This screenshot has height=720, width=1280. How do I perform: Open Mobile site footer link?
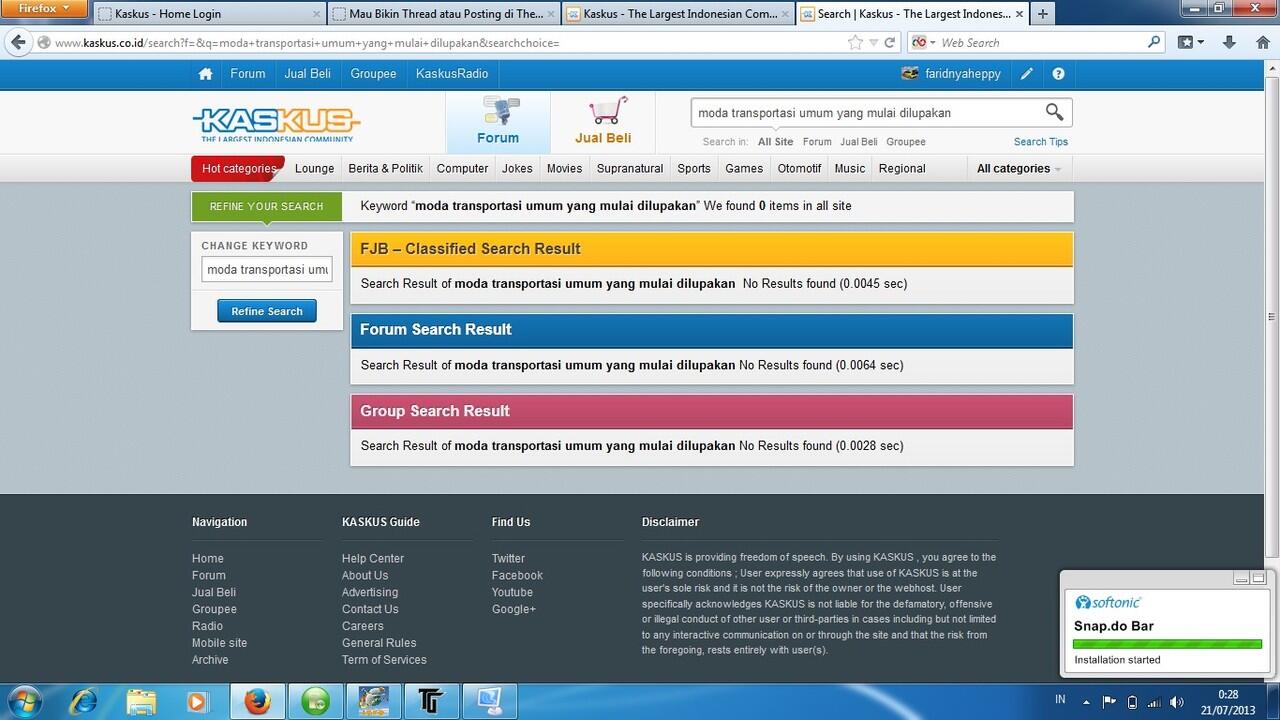click(x=219, y=643)
